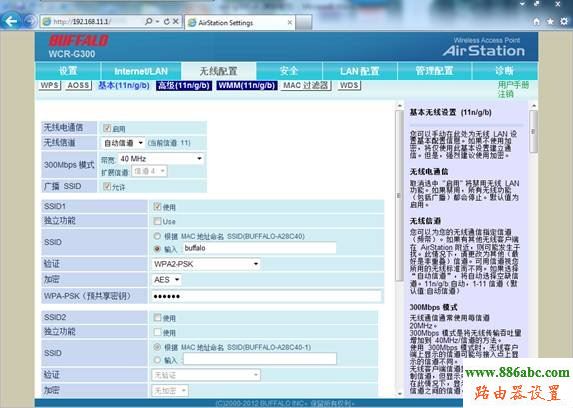Click the SSID2 name input field

(x=259, y=359)
